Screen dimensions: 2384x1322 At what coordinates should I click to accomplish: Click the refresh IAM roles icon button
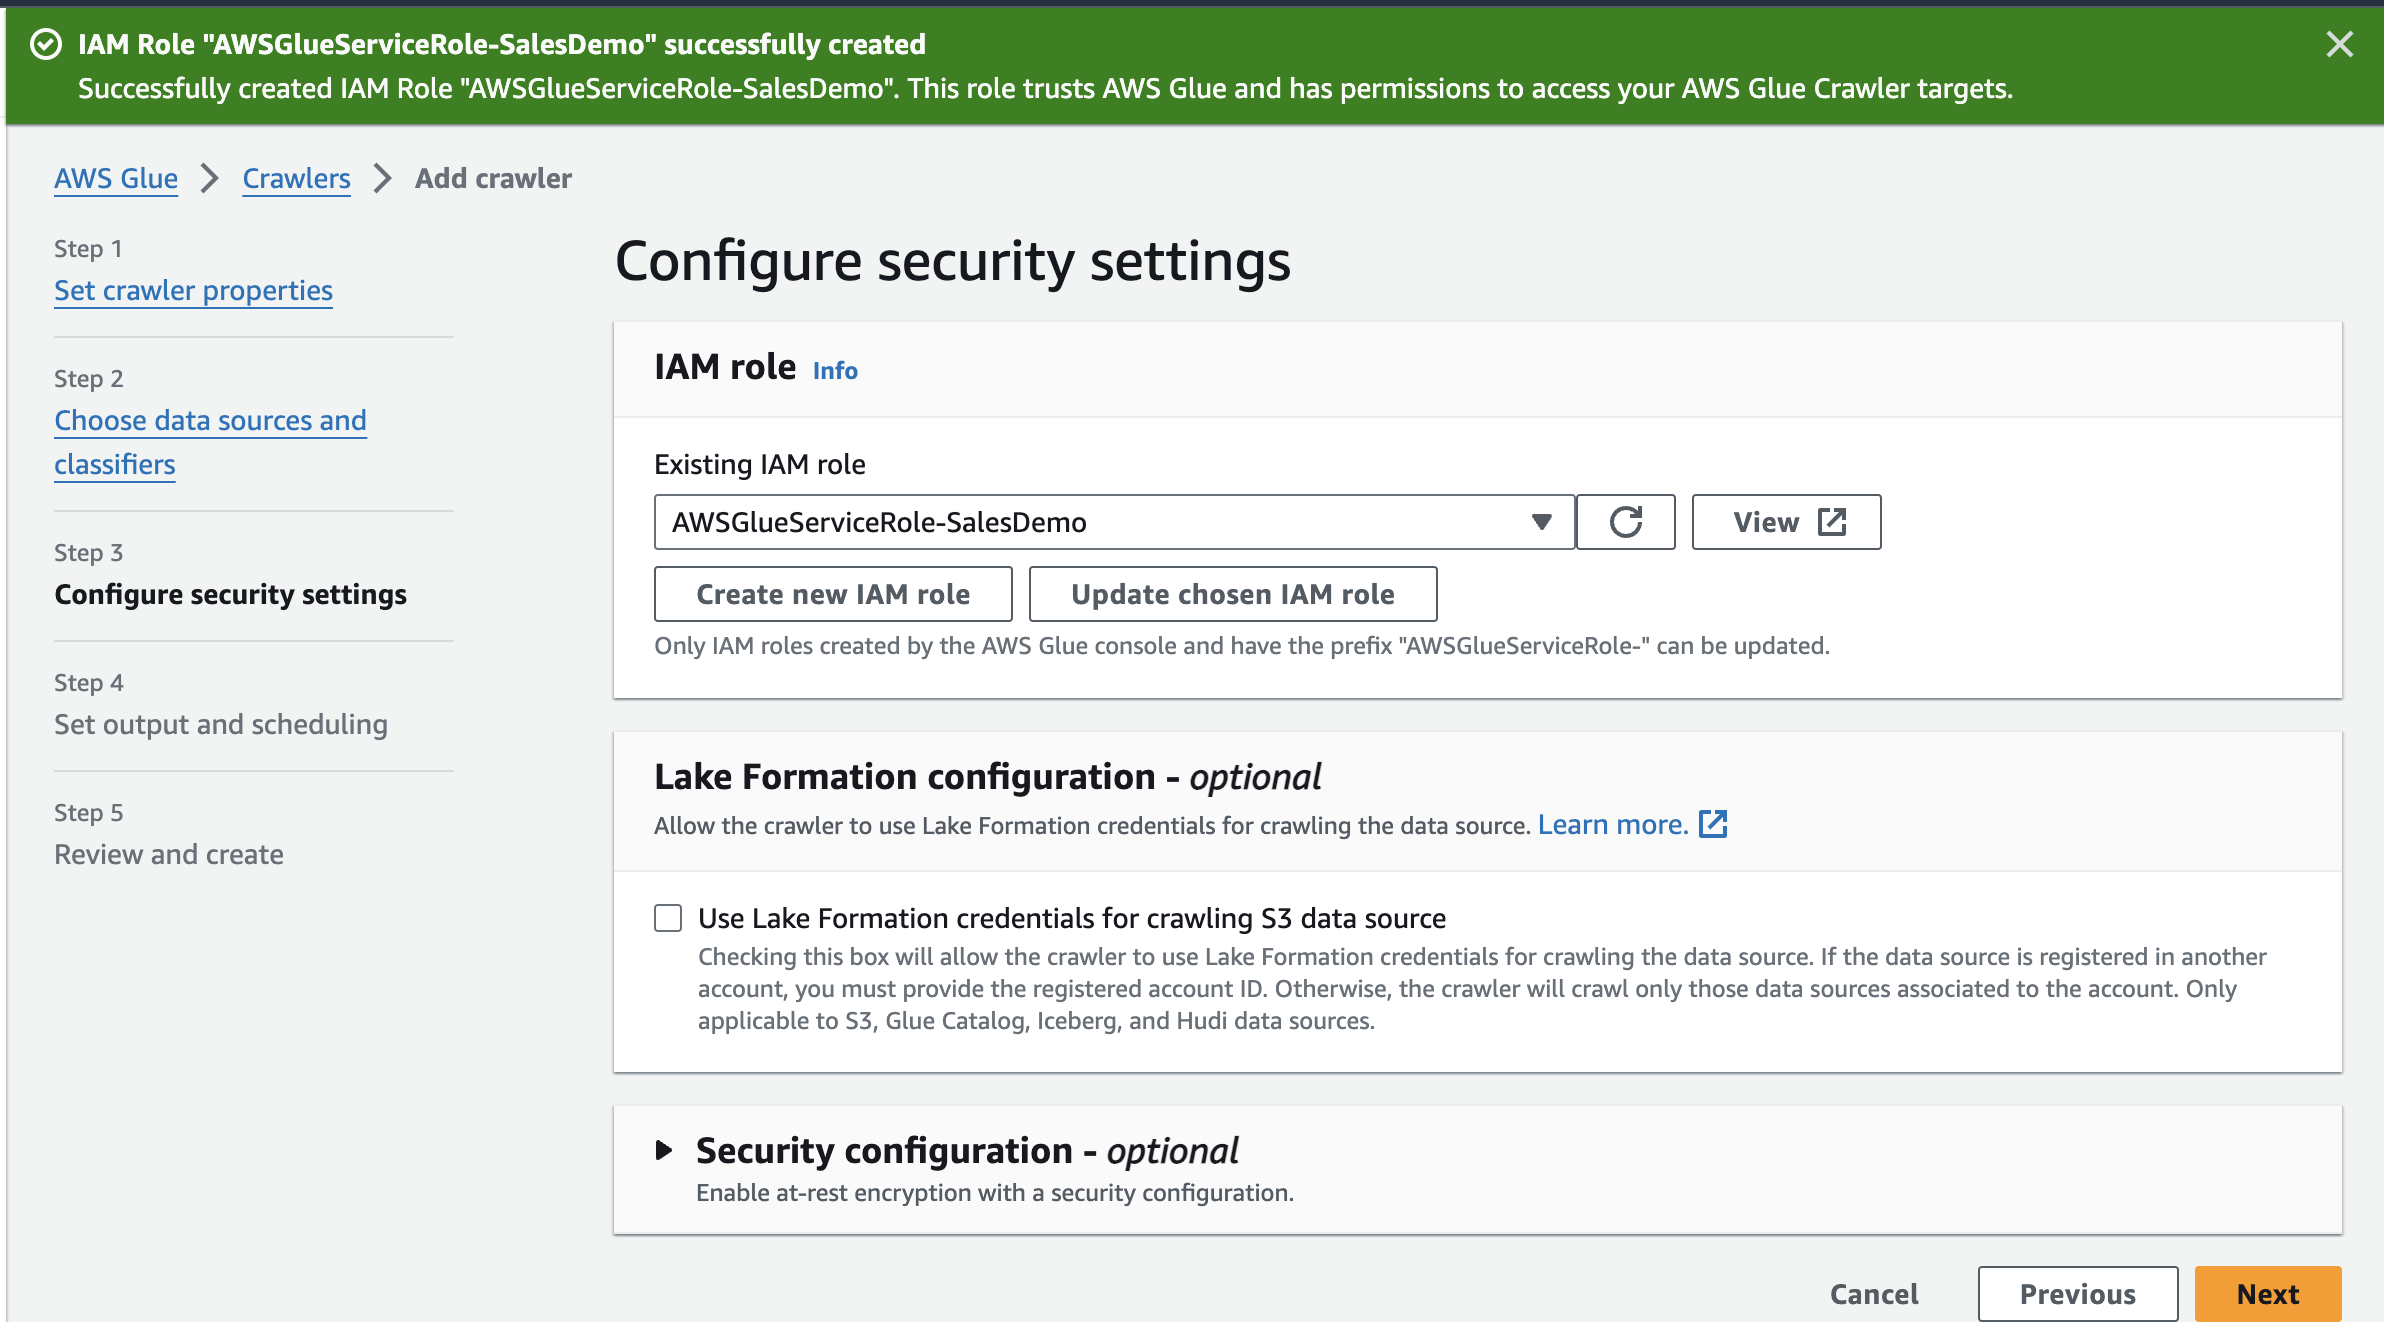coord(1625,522)
